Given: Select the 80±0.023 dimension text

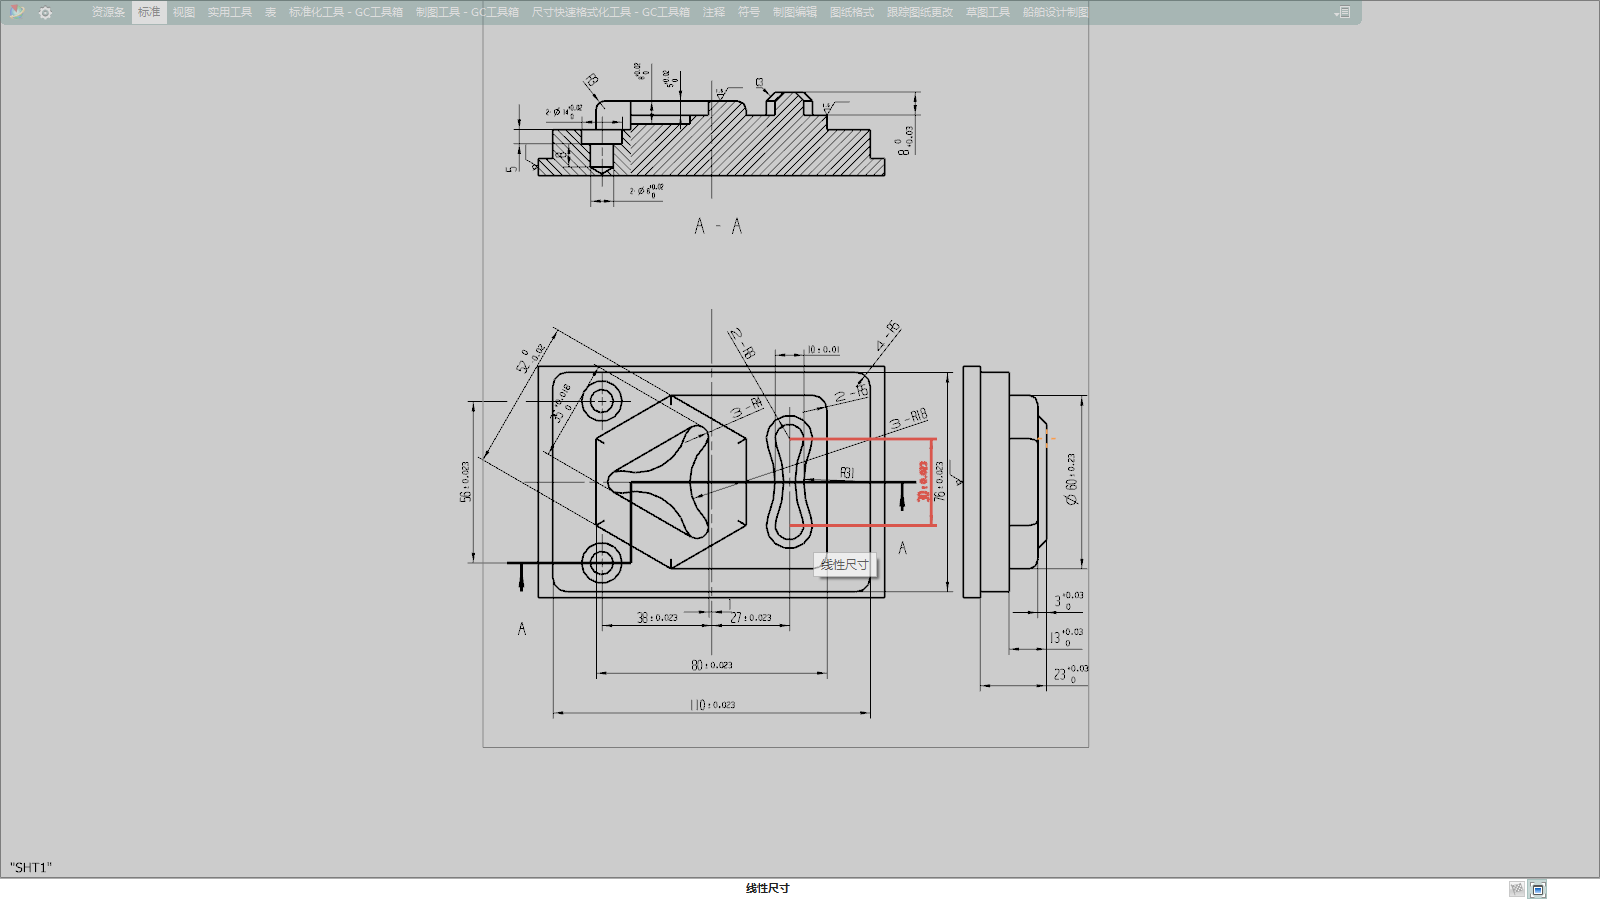Looking at the screenshot, I should point(712,665).
